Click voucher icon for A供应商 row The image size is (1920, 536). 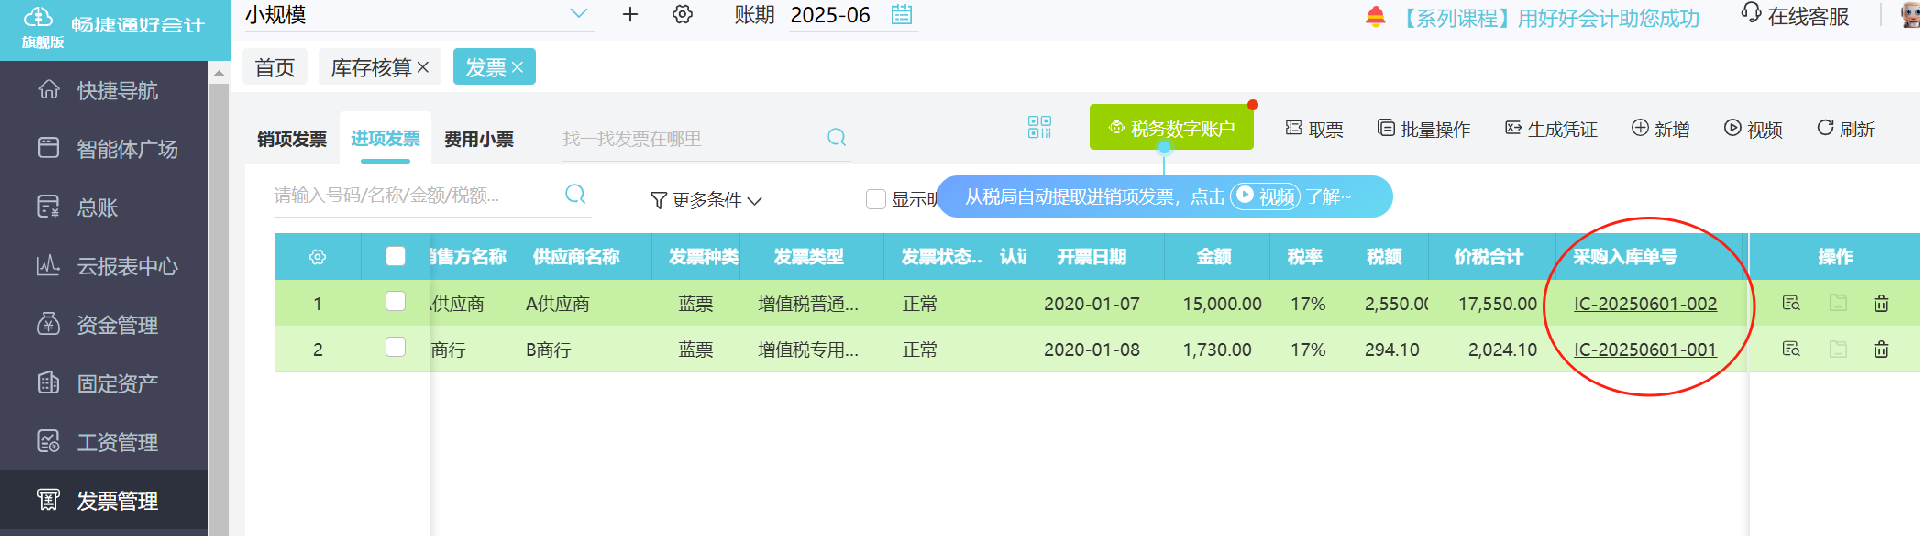tap(1838, 303)
